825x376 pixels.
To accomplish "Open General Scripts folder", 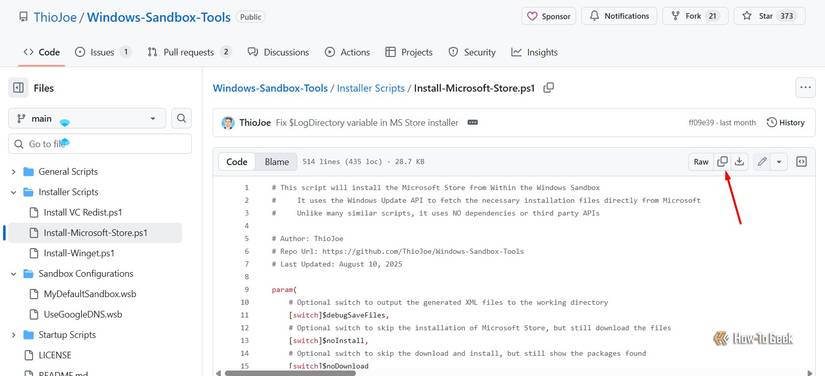I will click(x=68, y=171).
